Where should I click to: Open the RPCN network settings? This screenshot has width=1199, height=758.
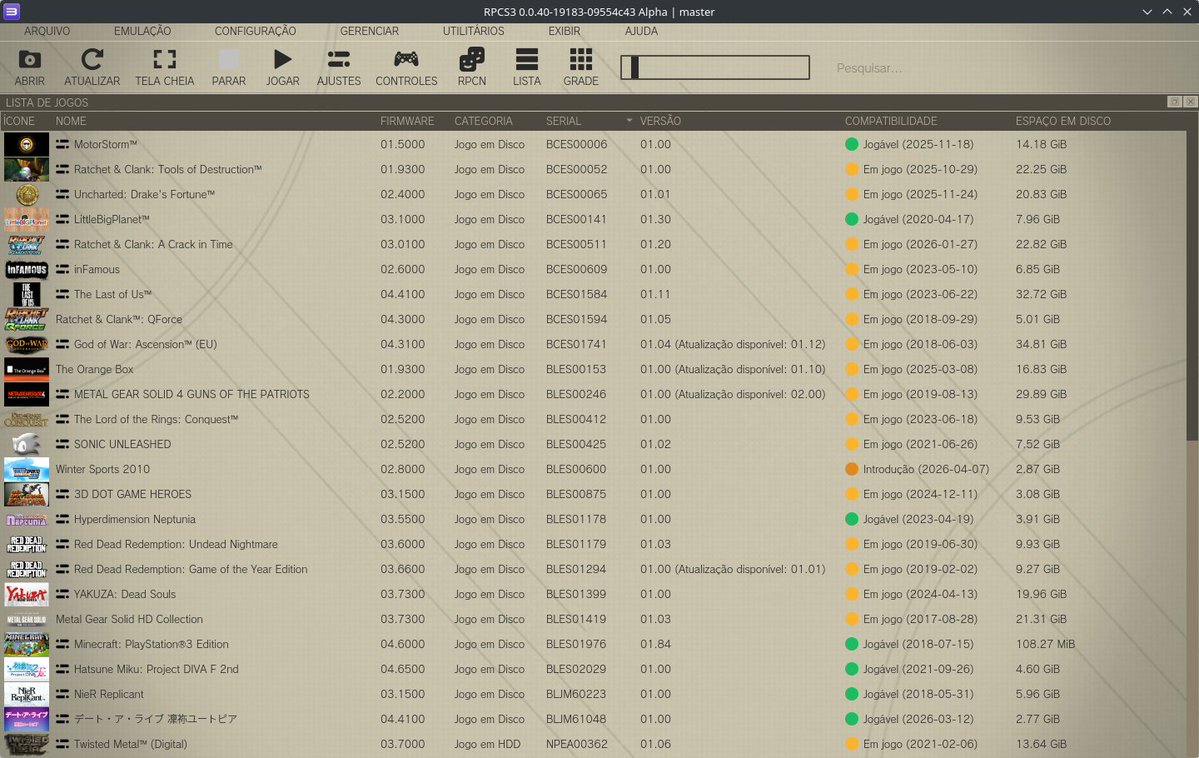click(x=472, y=67)
